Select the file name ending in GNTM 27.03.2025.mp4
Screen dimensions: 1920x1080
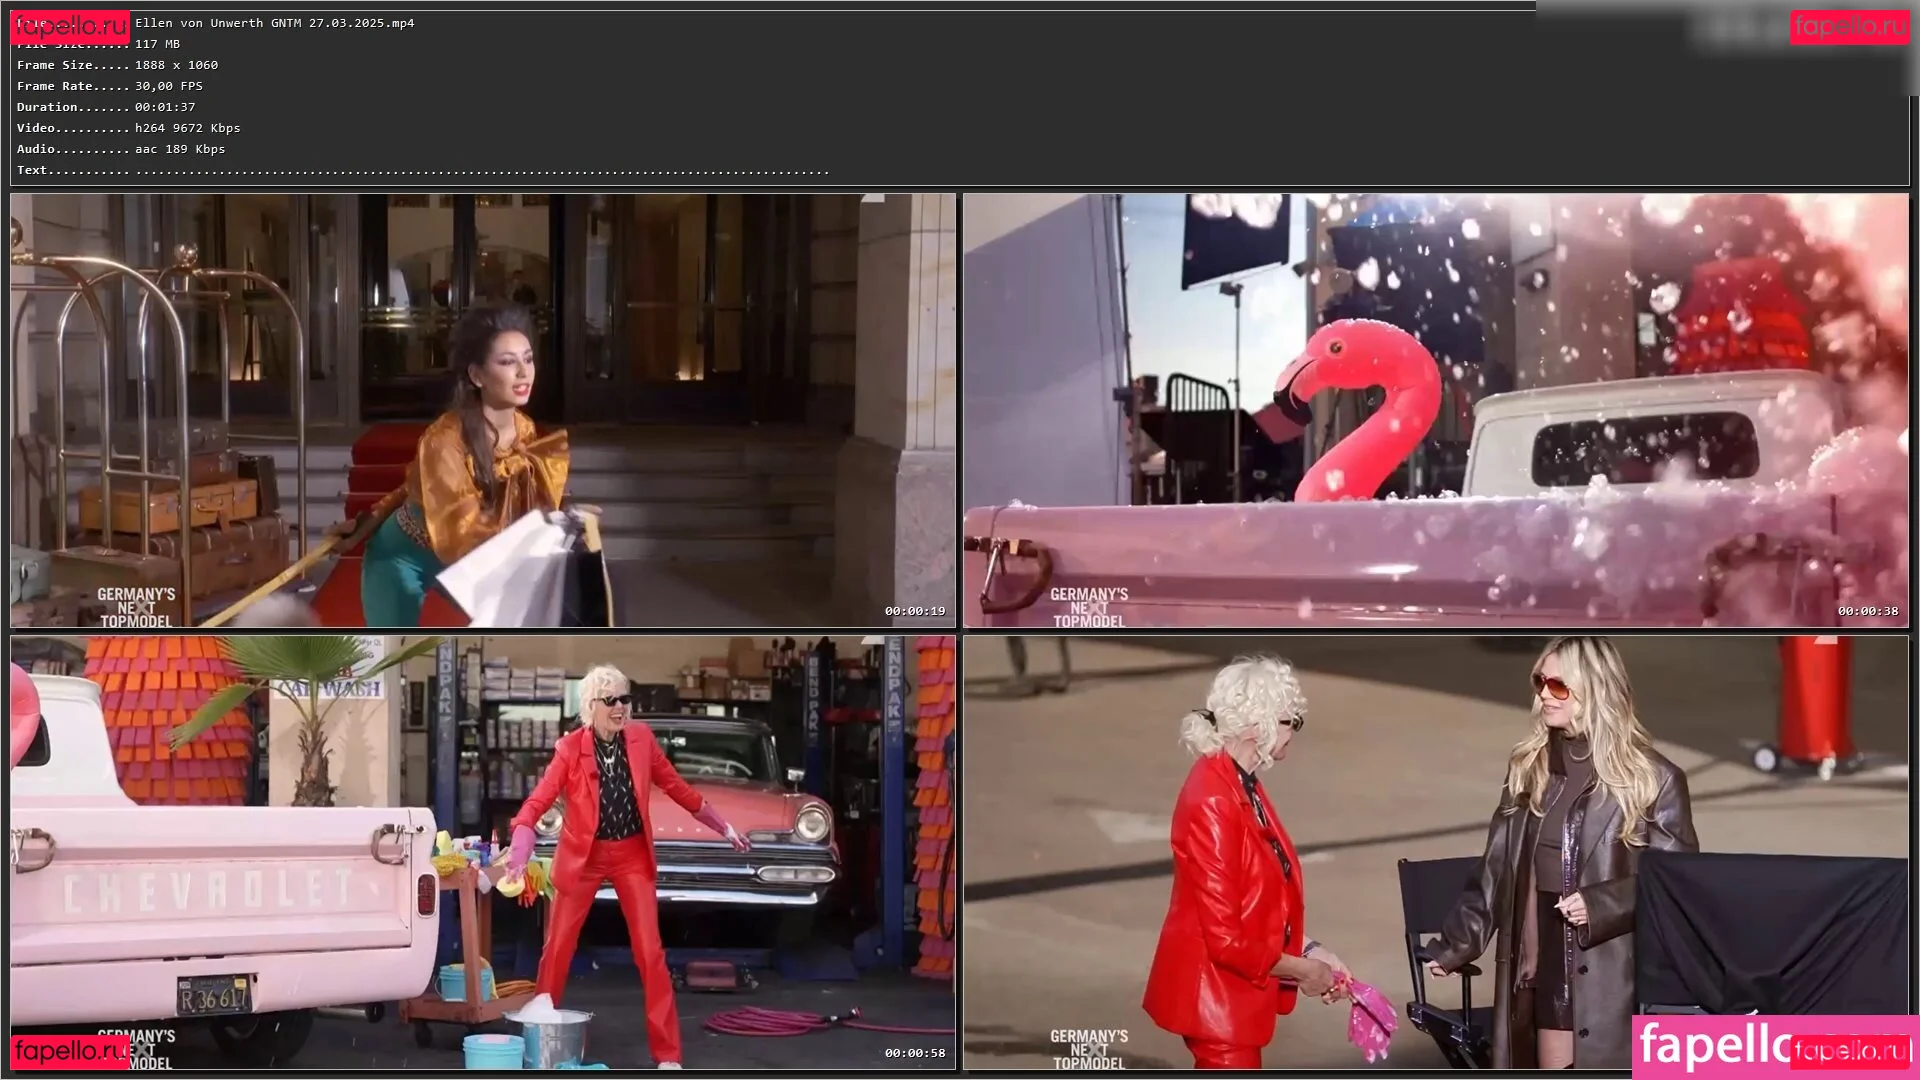[x=274, y=23]
